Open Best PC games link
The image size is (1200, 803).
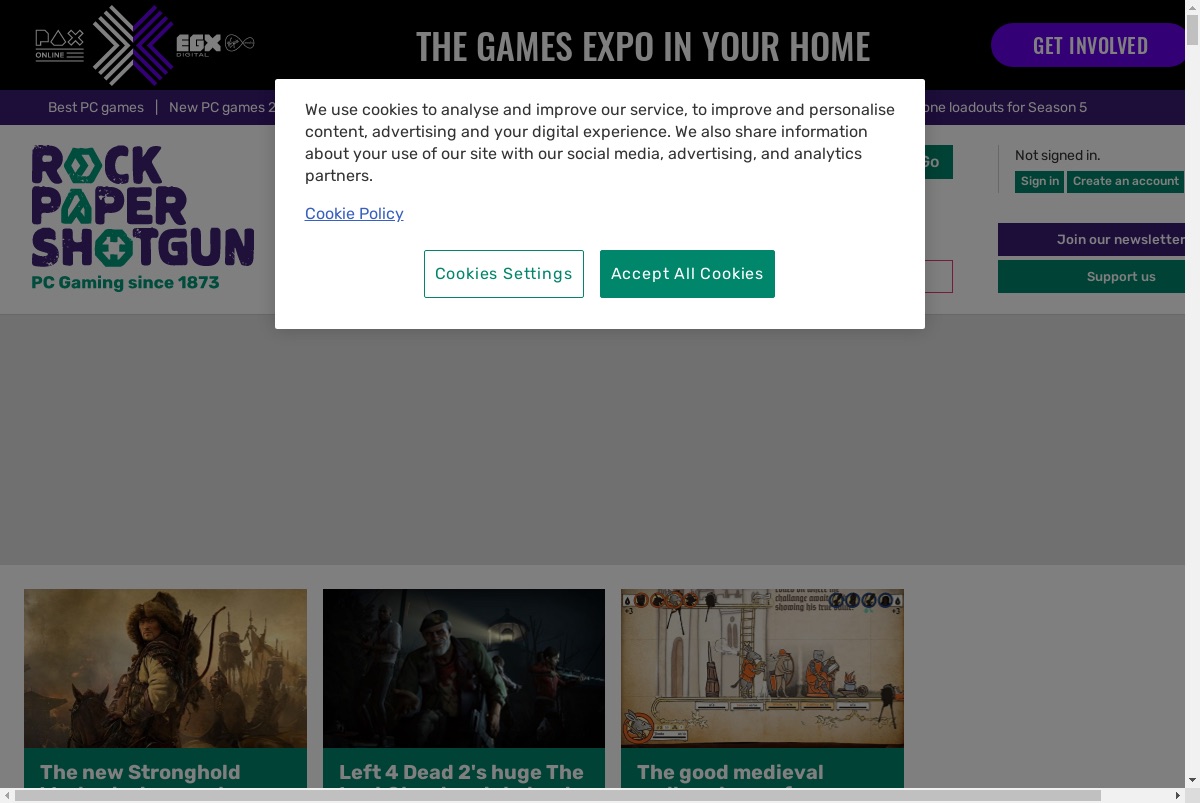tap(96, 107)
